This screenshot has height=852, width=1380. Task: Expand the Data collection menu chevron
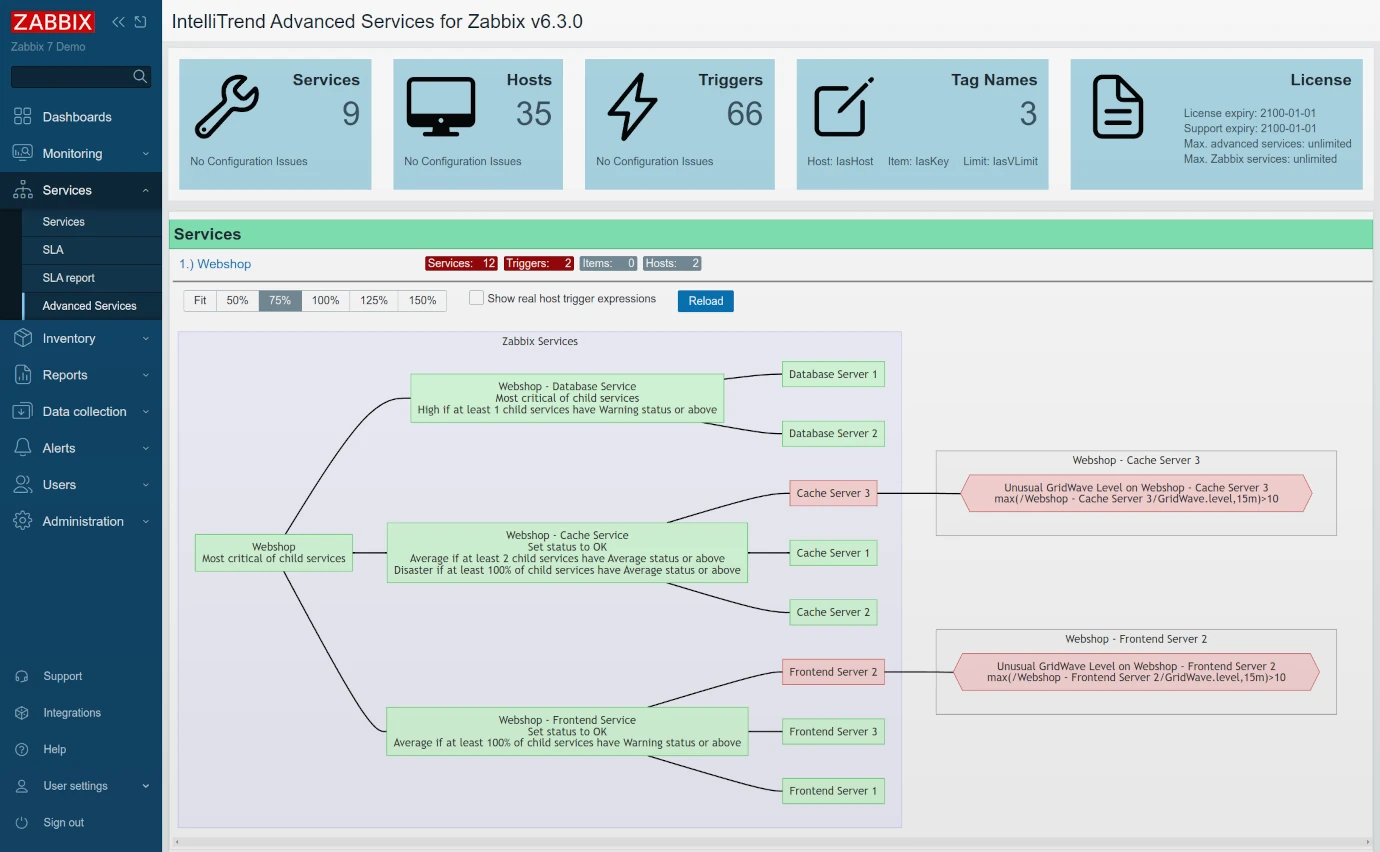pyautogui.click(x=146, y=412)
